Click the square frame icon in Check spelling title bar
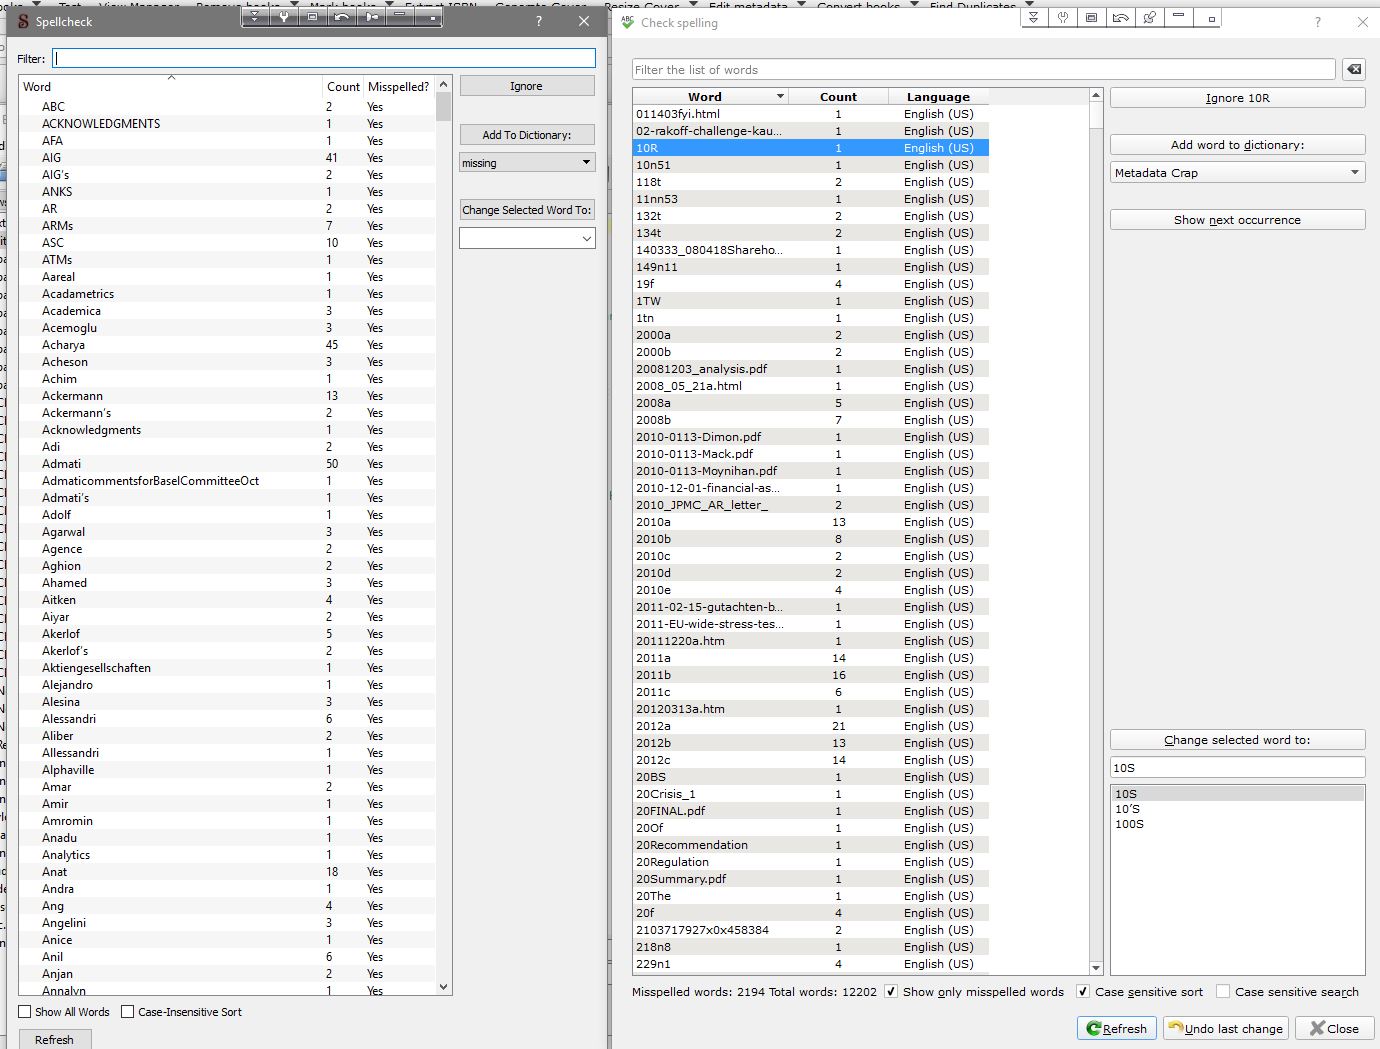 click(1092, 17)
